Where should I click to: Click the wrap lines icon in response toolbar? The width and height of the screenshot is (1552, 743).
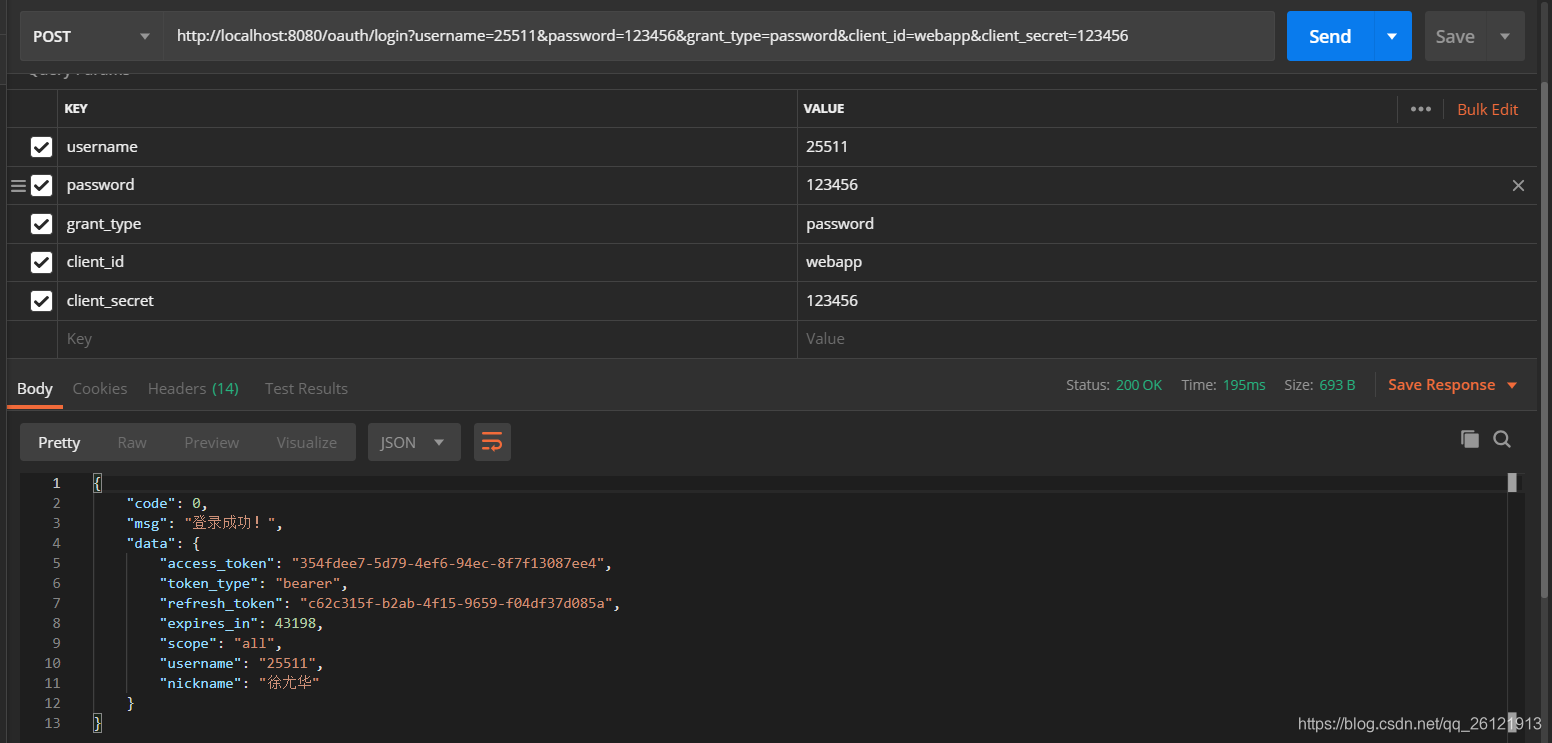pyautogui.click(x=492, y=442)
